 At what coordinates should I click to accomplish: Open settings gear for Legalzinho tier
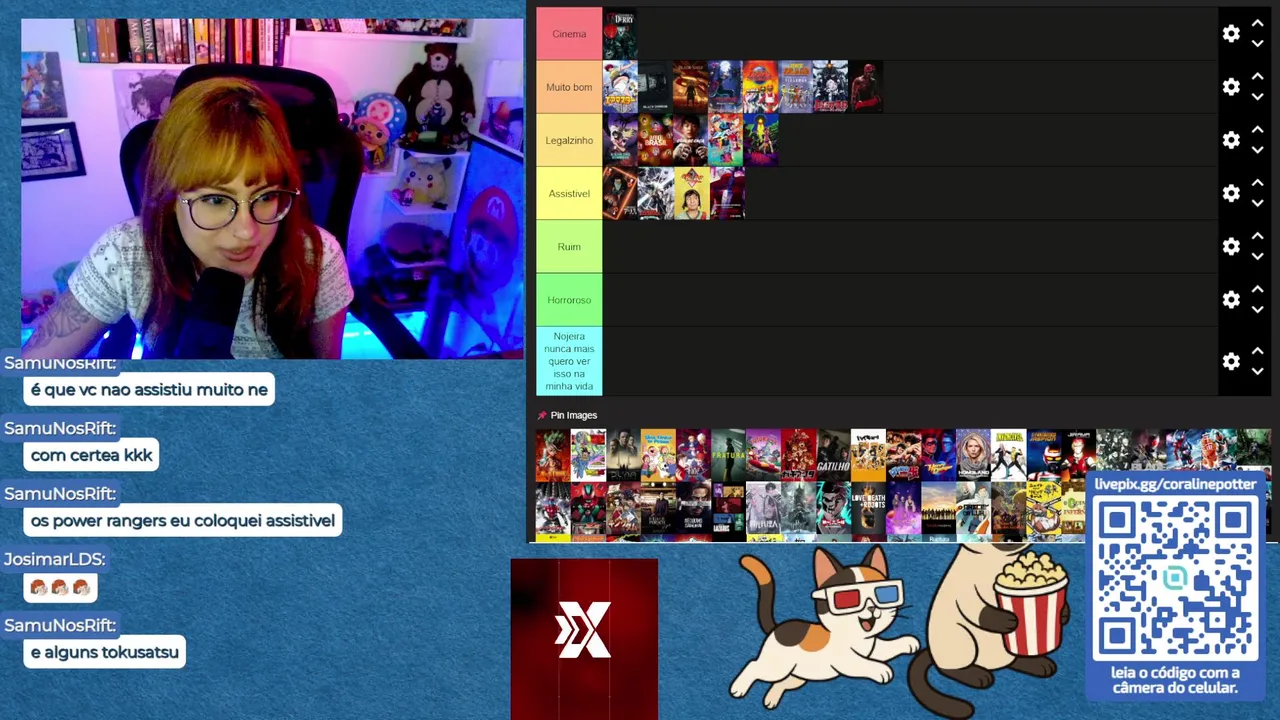pyautogui.click(x=1231, y=140)
